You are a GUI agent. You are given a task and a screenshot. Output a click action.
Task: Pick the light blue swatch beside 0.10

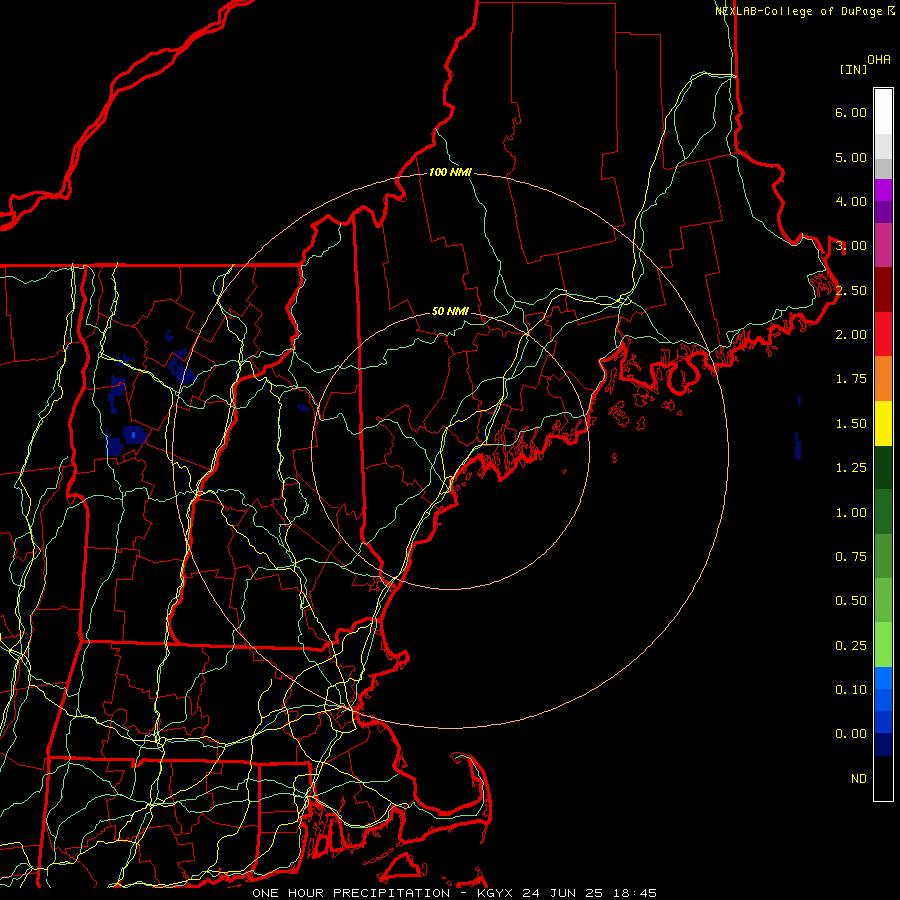tap(883, 678)
